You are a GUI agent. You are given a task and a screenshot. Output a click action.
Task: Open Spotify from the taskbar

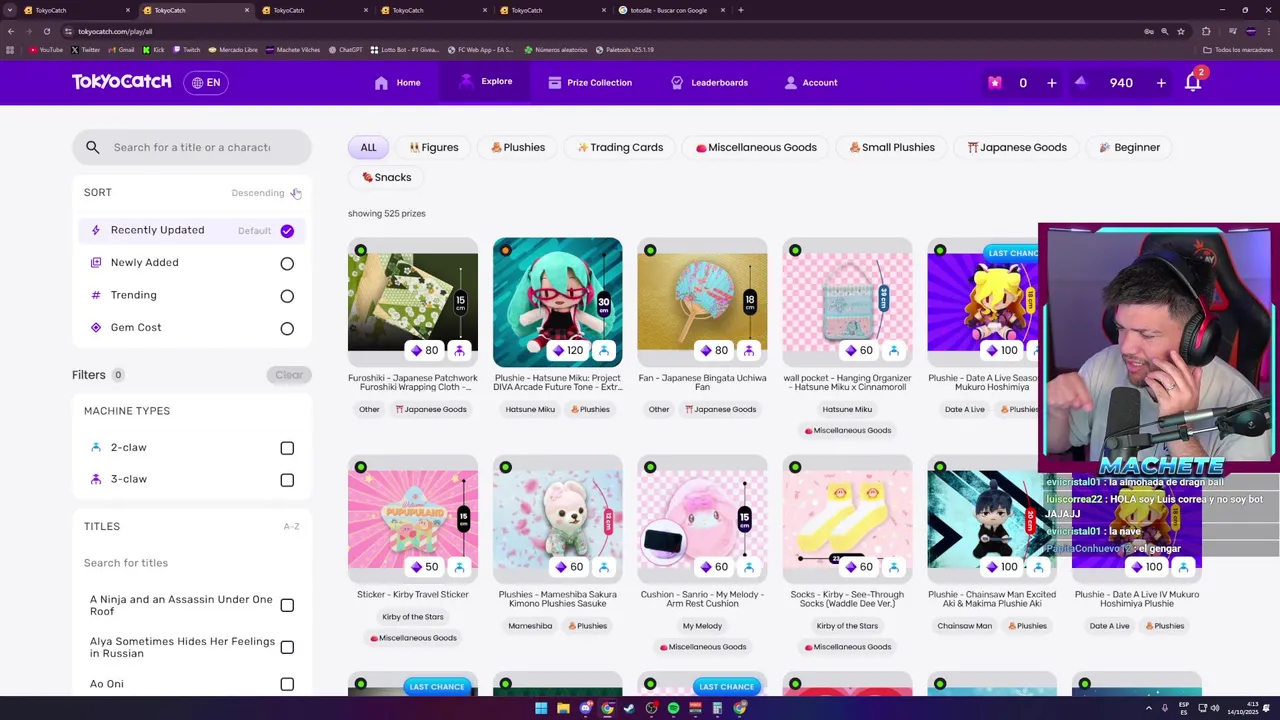coord(673,708)
